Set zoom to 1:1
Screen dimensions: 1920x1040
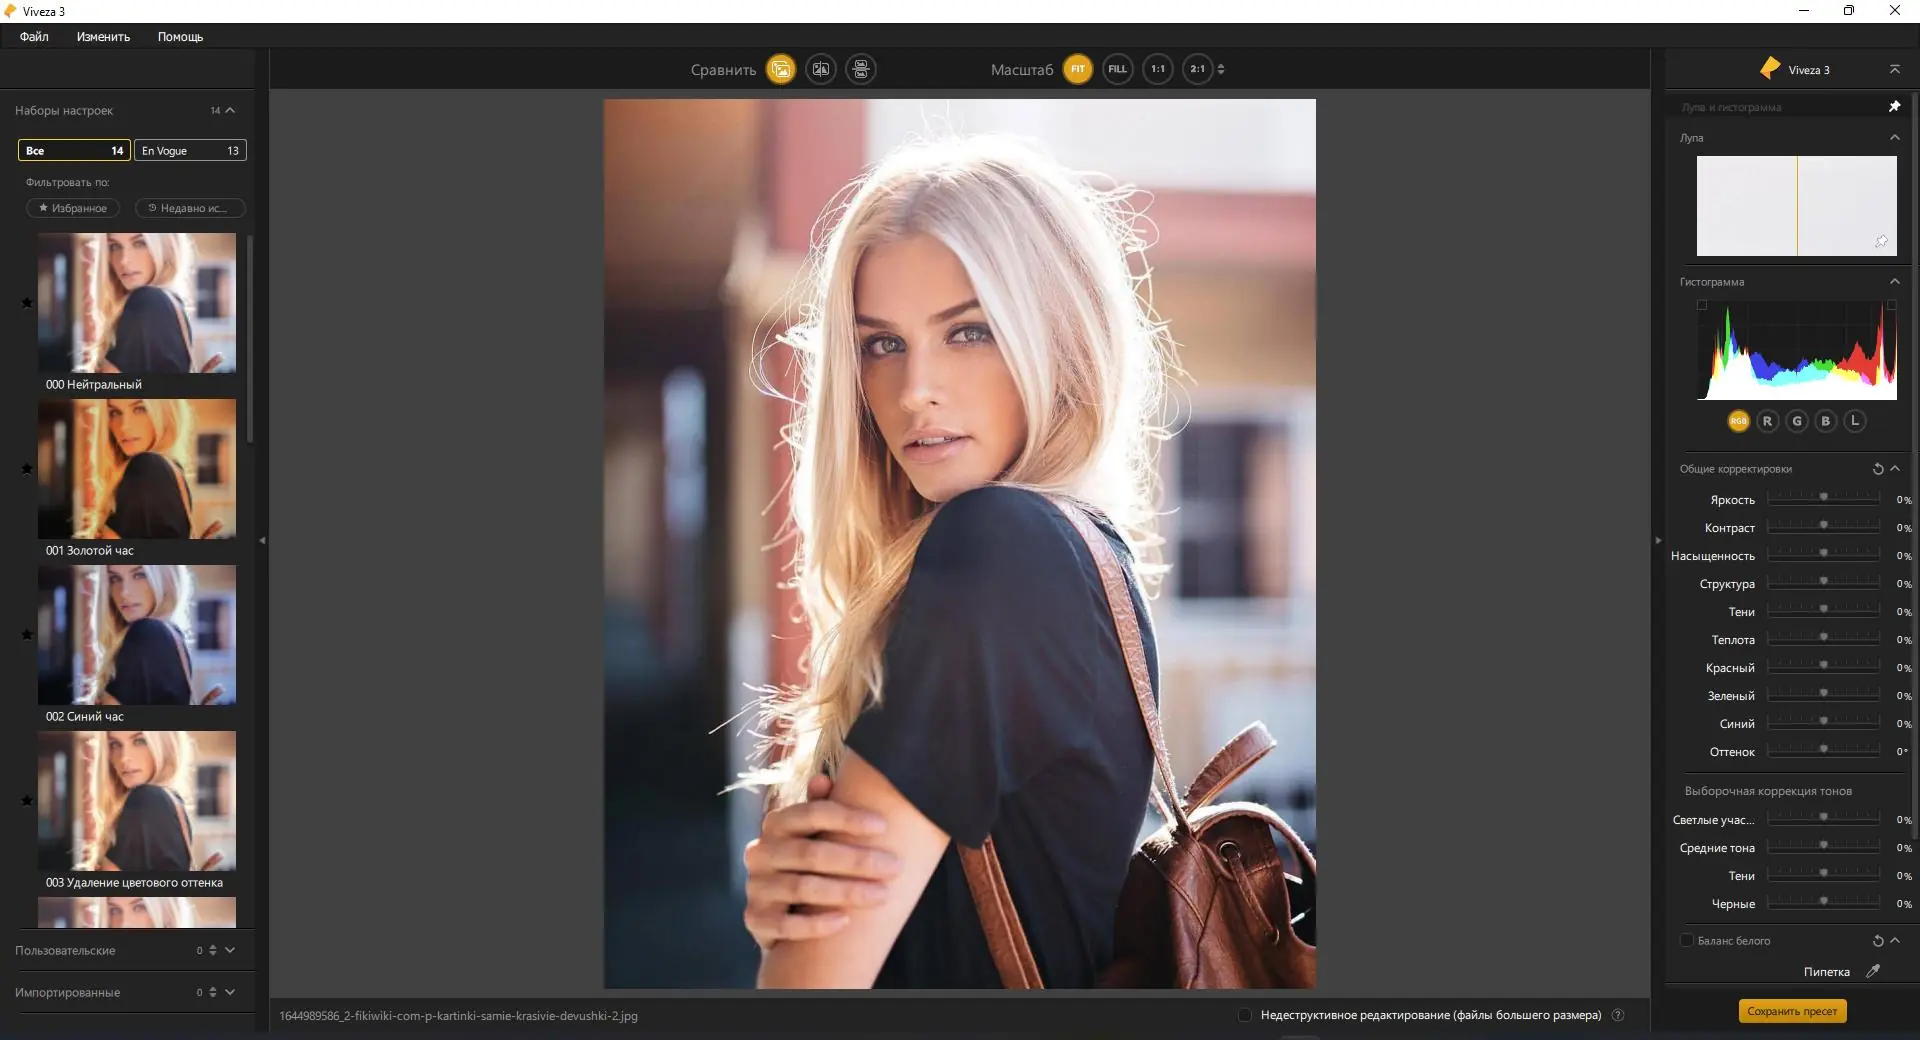[1158, 69]
